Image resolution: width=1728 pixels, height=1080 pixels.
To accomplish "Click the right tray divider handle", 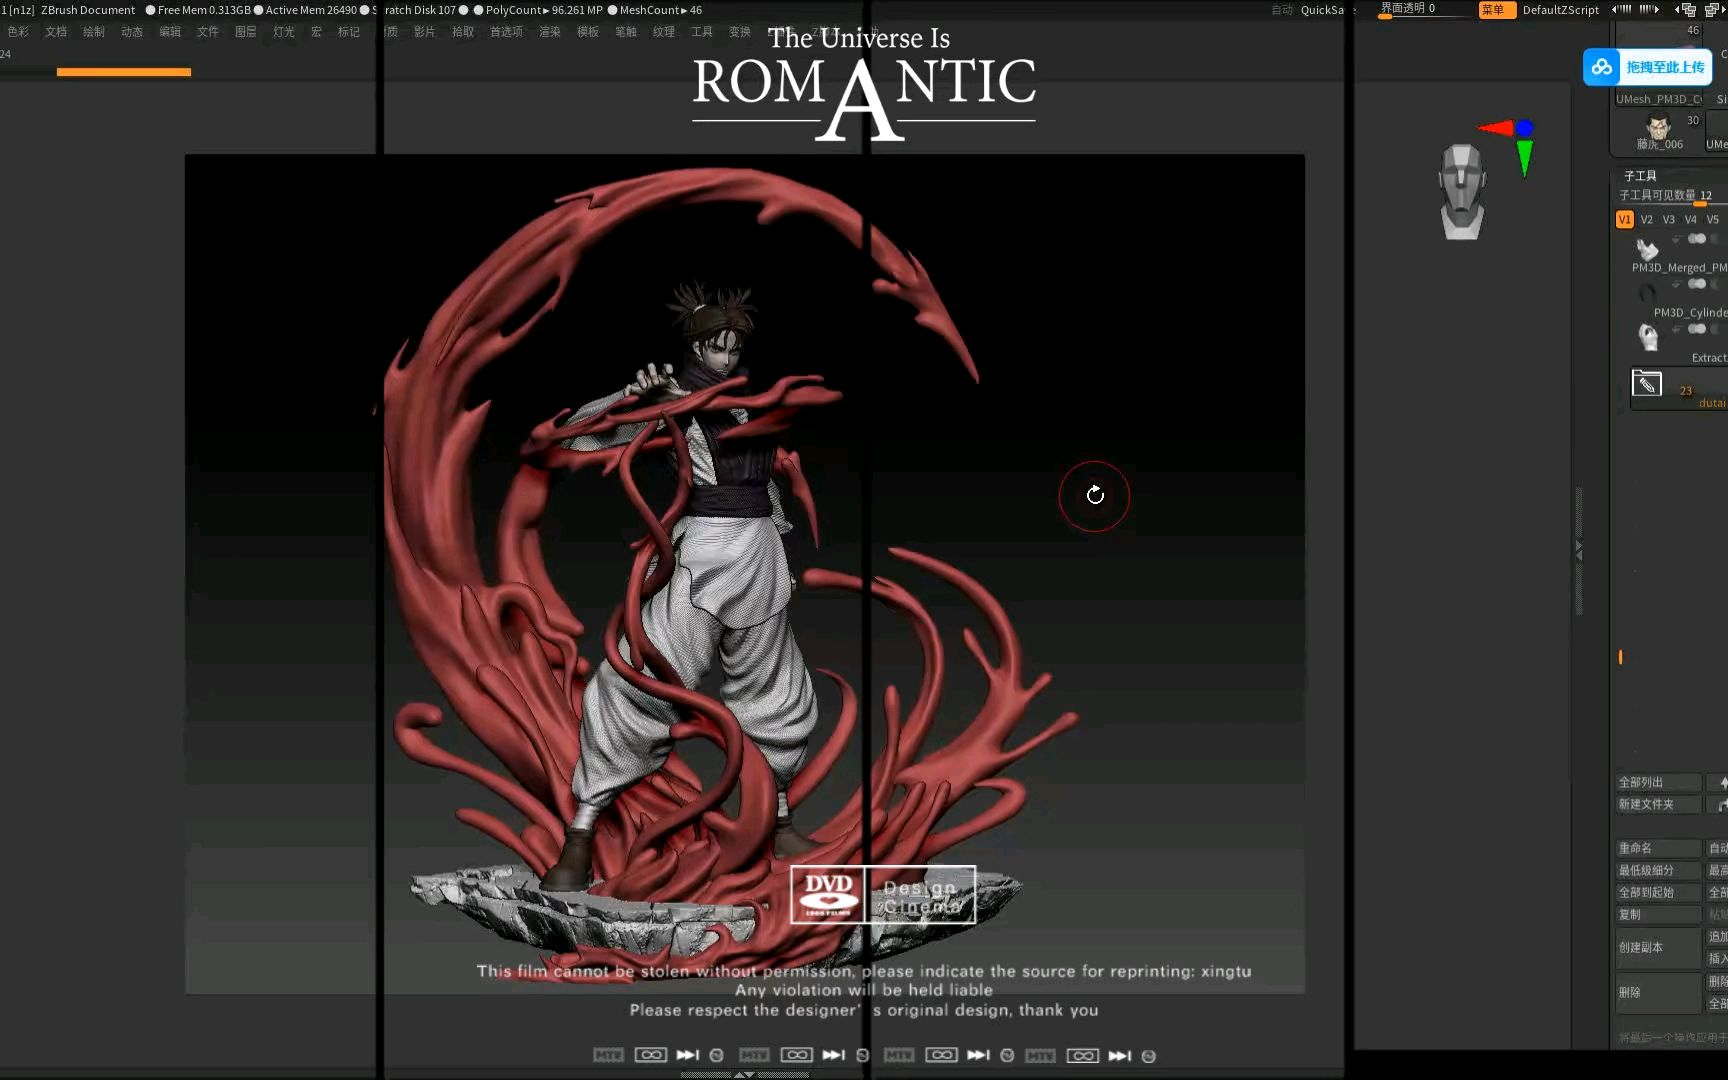I will (x=1579, y=550).
